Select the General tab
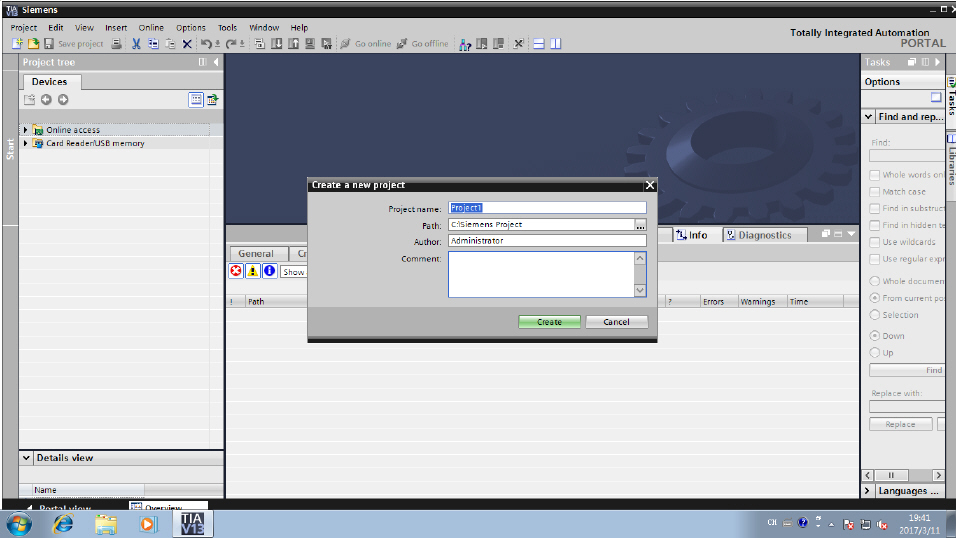Image resolution: width=956 pixels, height=538 pixels. [x=255, y=254]
